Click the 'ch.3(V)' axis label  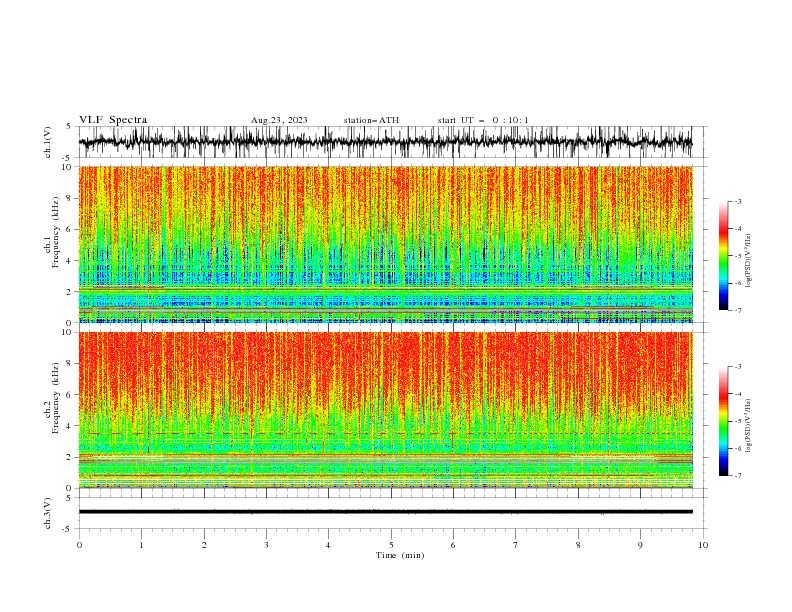click(x=48, y=513)
